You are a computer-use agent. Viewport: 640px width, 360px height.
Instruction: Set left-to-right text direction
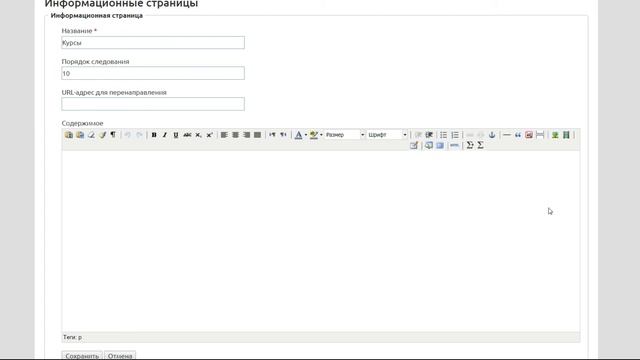(x=272, y=135)
